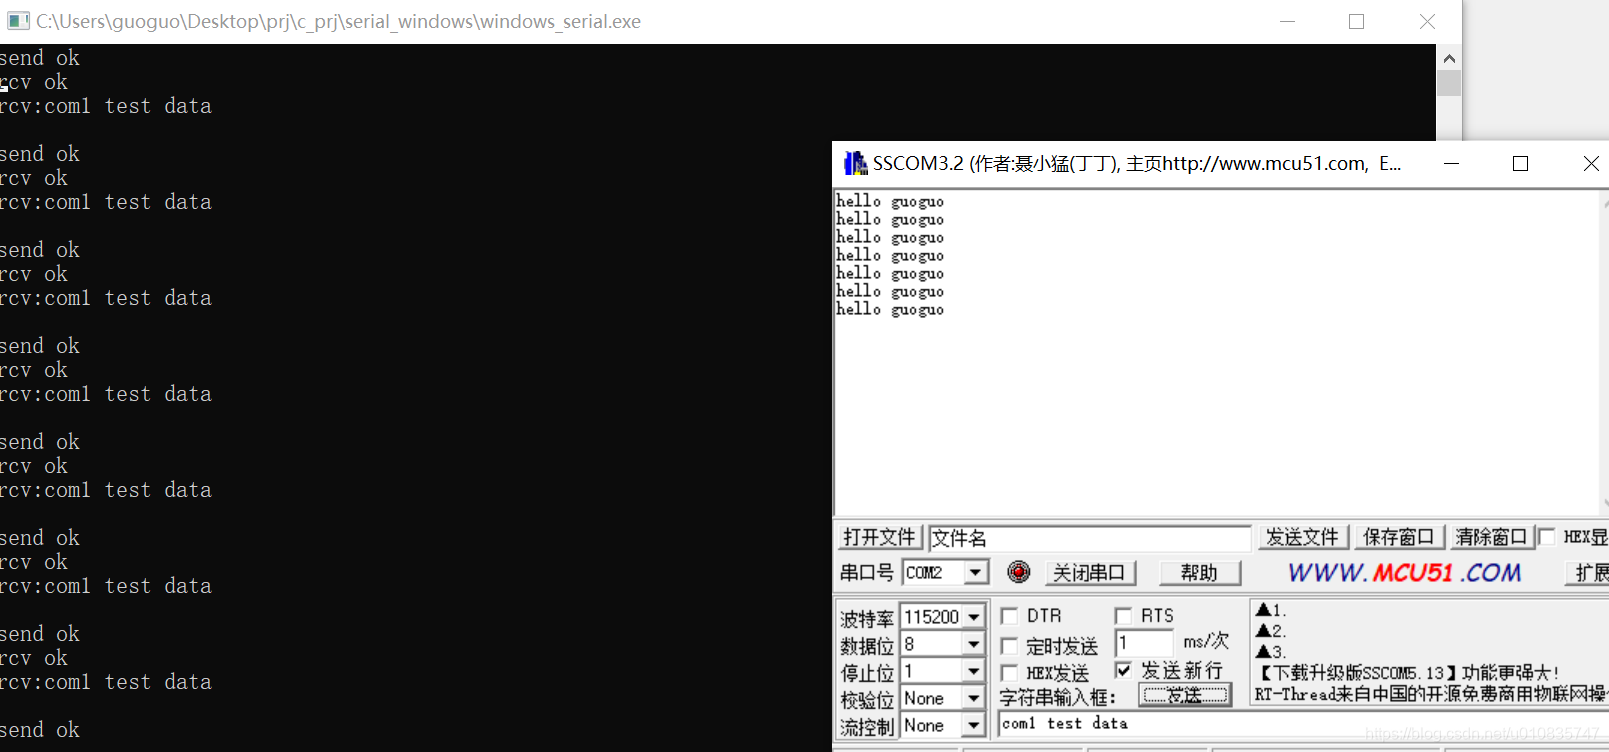Click the 帮助 help button

pyautogui.click(x=1199, y=573)
